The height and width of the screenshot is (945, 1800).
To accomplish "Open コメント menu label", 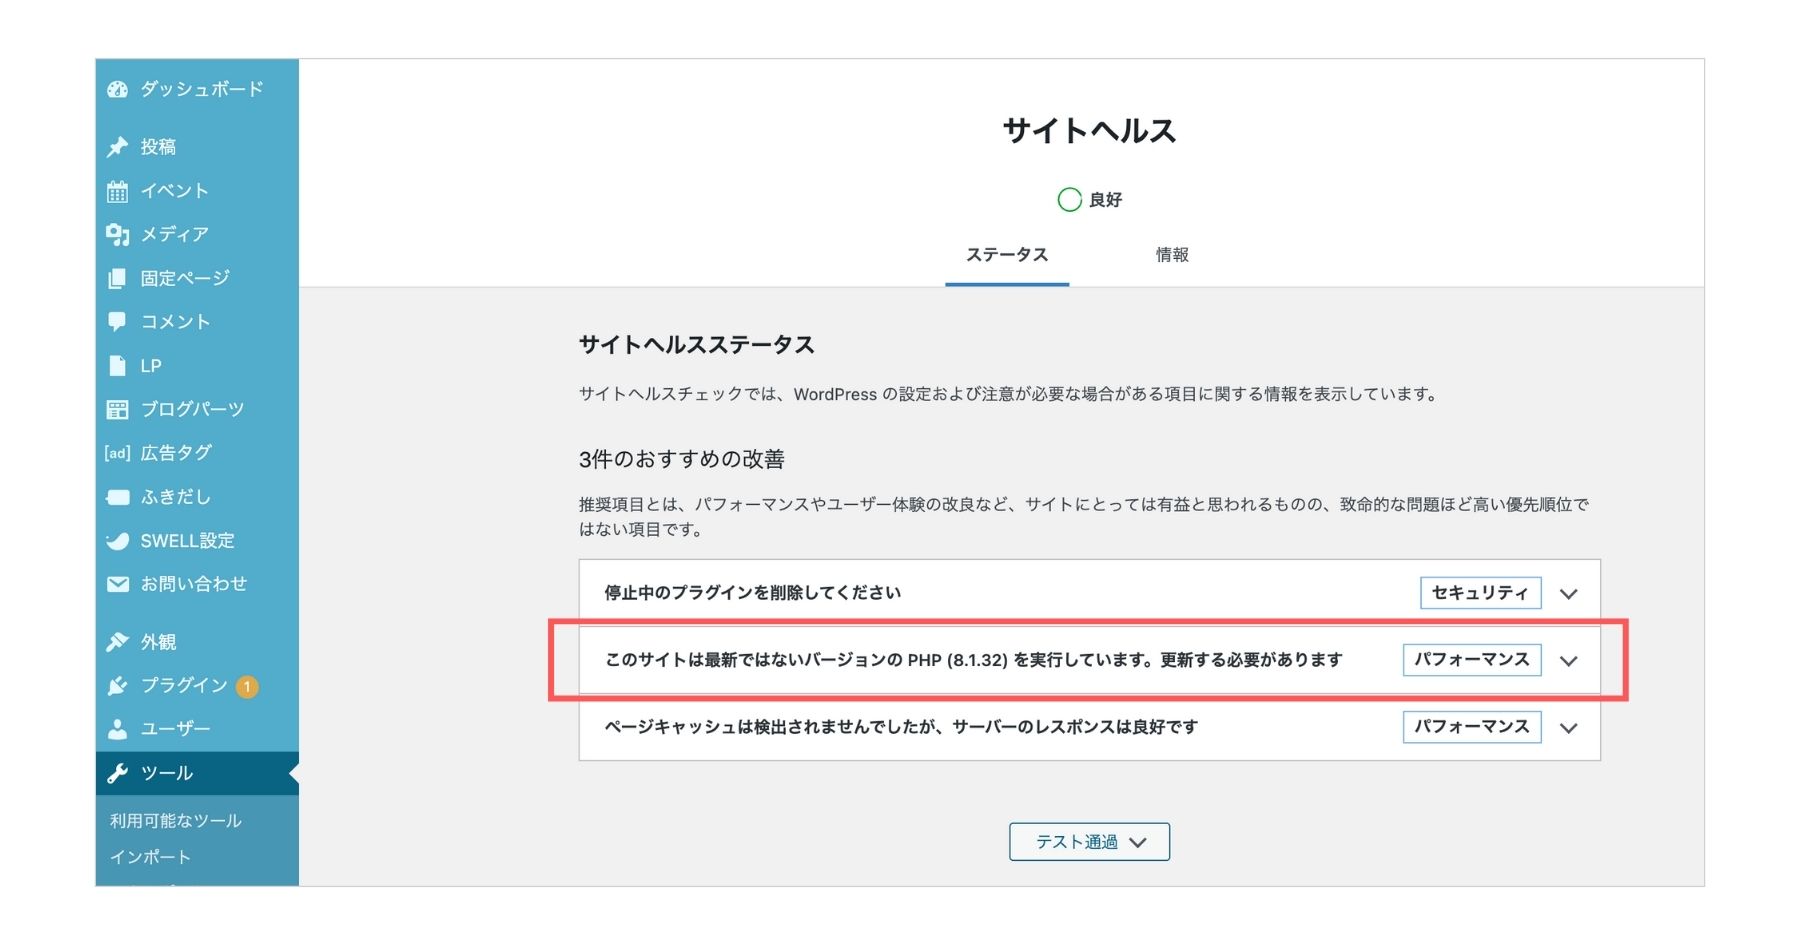I will coord(175,321).
